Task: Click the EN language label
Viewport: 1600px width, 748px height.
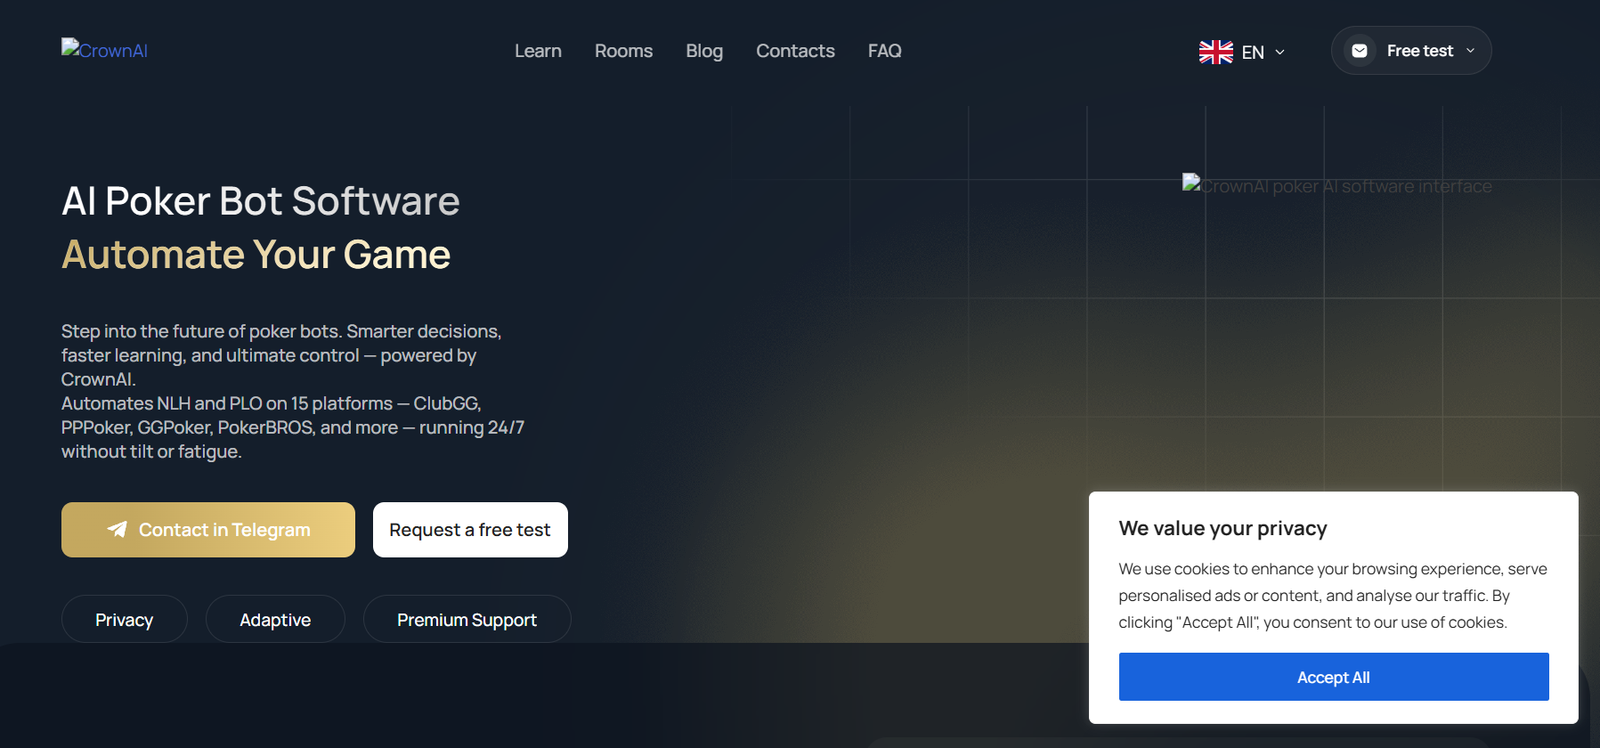Action: click(x=1253, y=52)
